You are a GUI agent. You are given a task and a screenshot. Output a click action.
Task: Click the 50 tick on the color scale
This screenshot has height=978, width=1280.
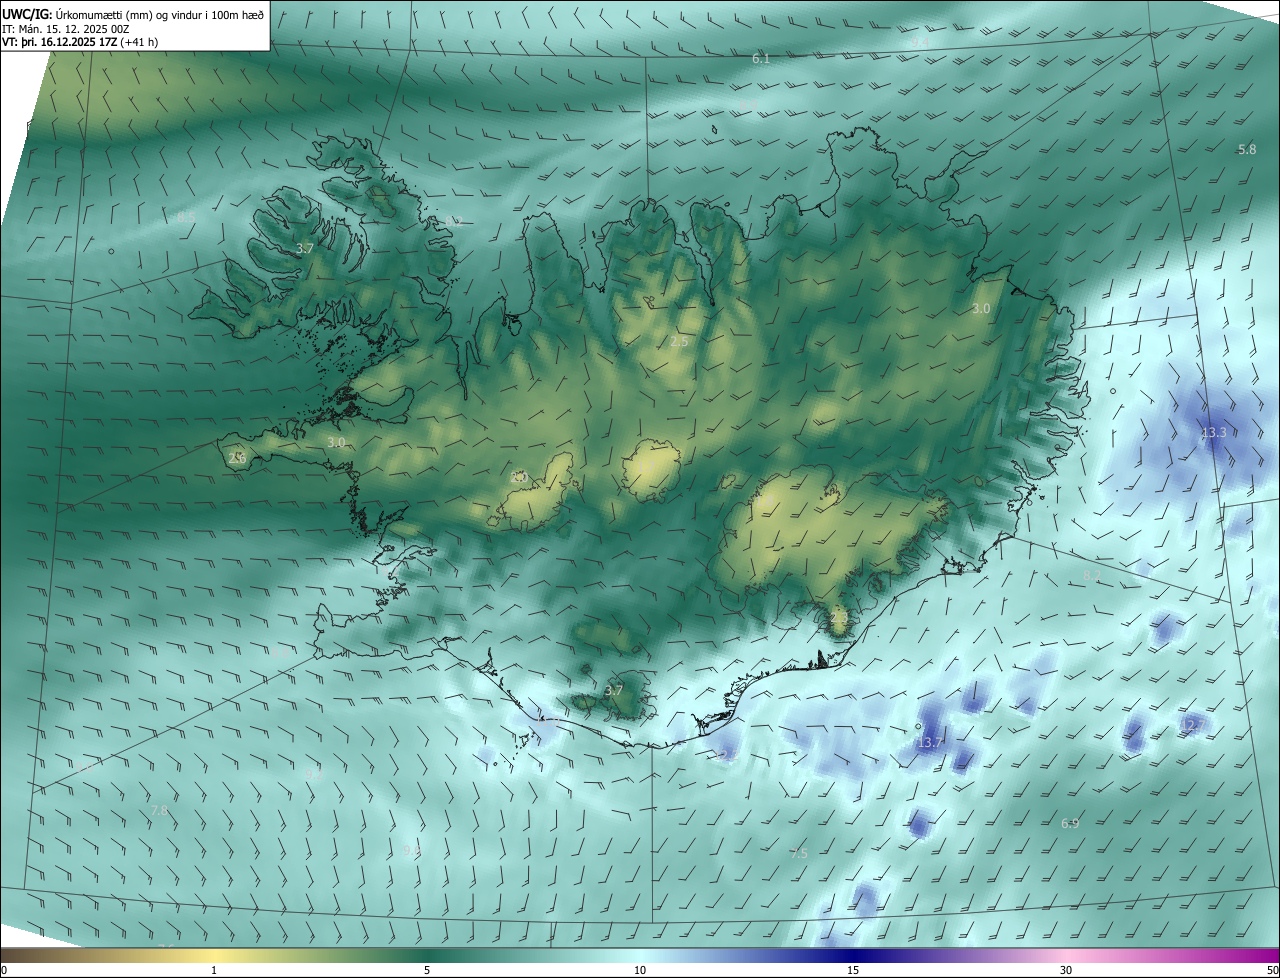(x=1271, y=971)
